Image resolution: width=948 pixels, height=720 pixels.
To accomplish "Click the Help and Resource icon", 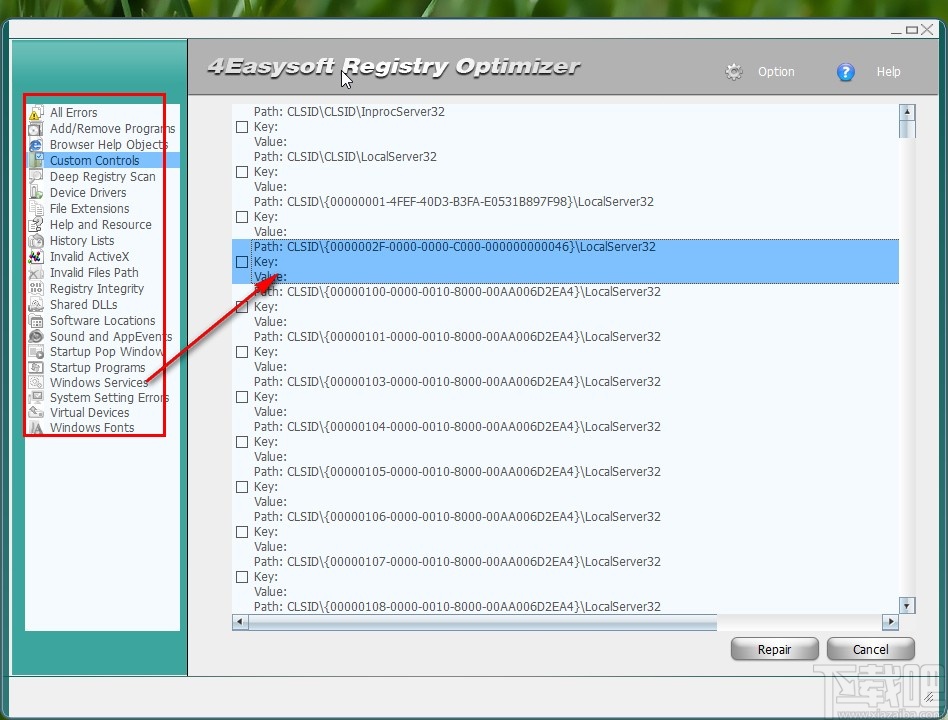I will point(36,225).
